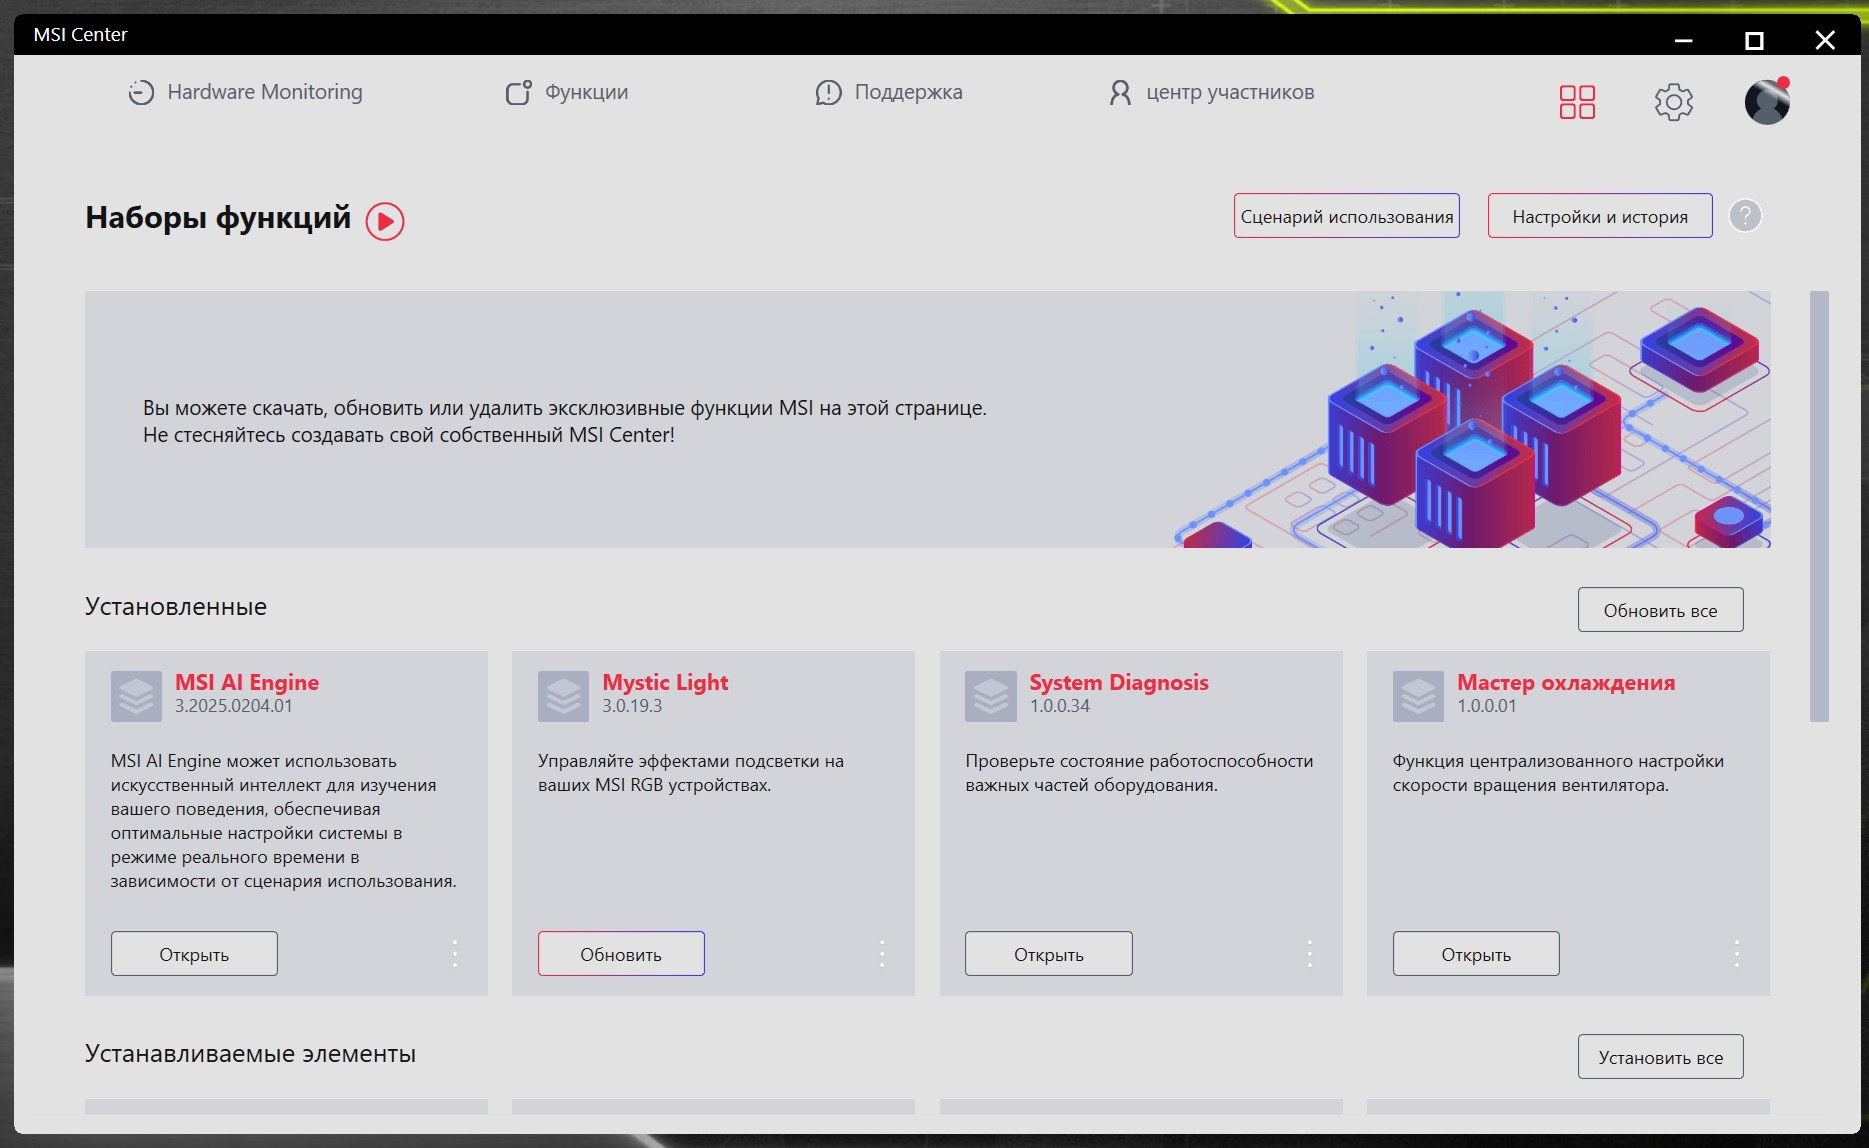
Task: Minimize the MSI Center window
Action: pos(1683,40)
